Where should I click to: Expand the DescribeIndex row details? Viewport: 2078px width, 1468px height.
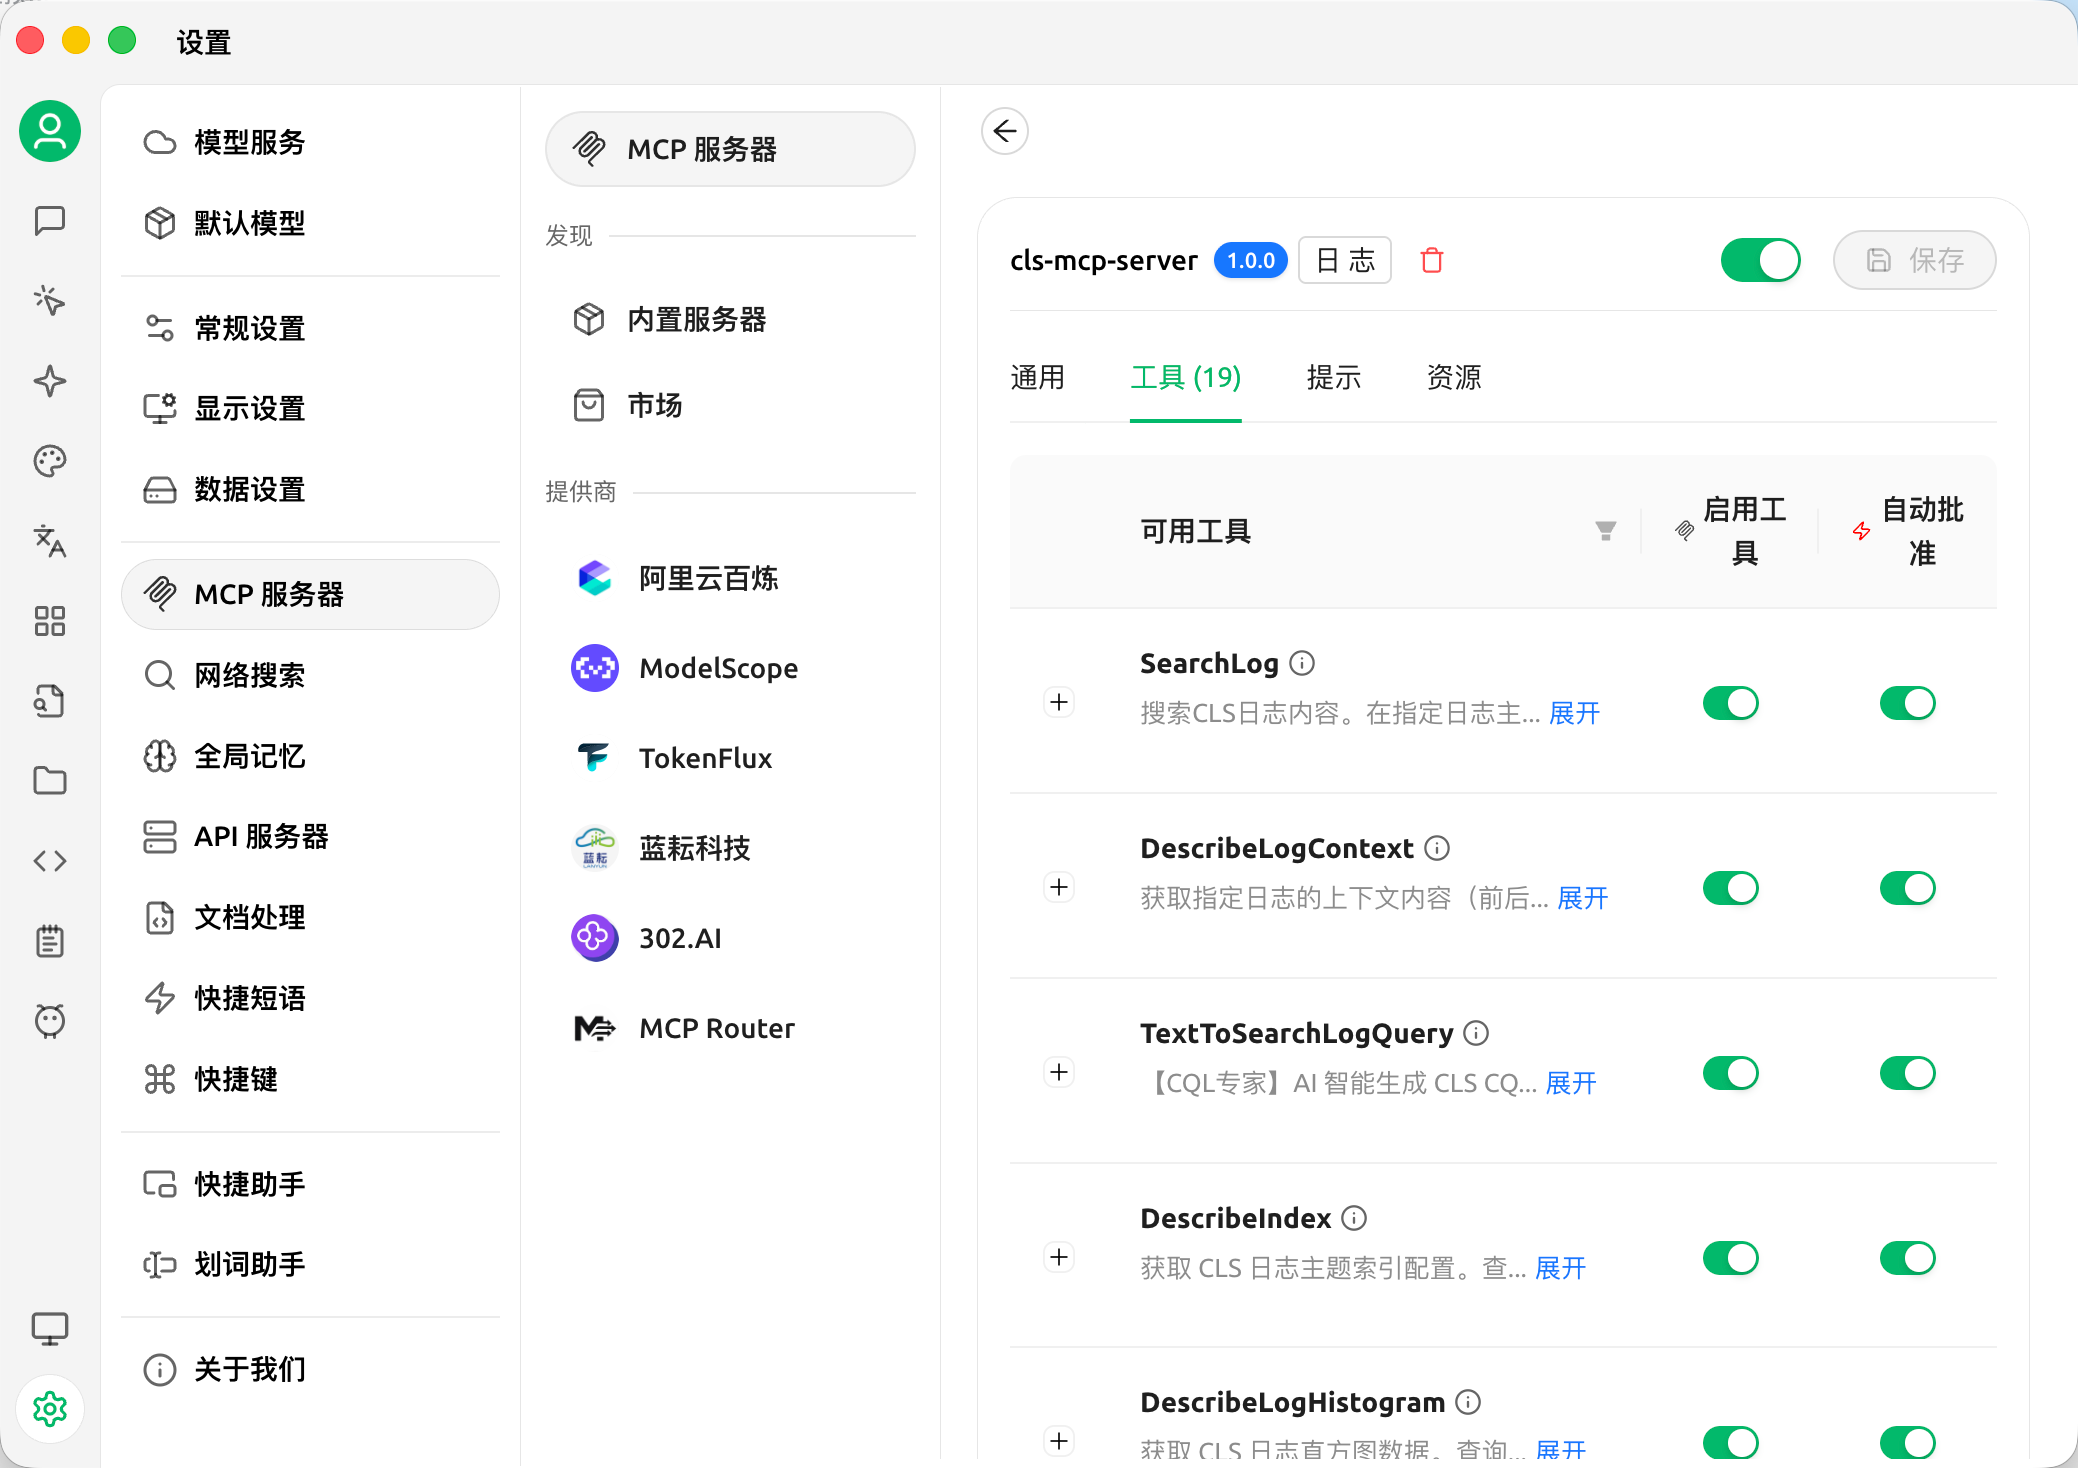1059,1257
